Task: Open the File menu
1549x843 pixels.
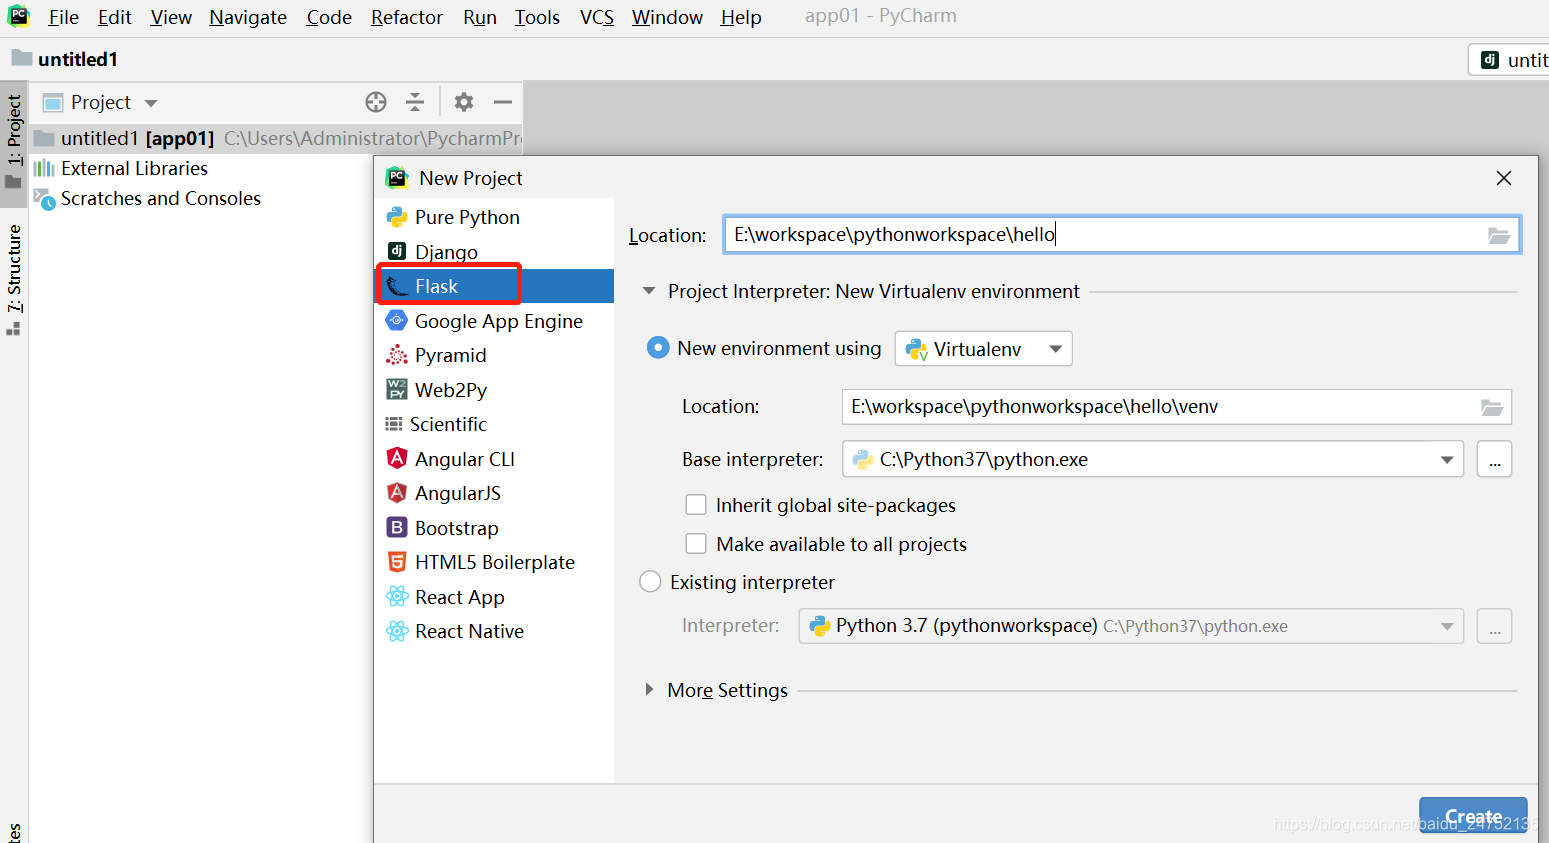Action: [63, 17]
